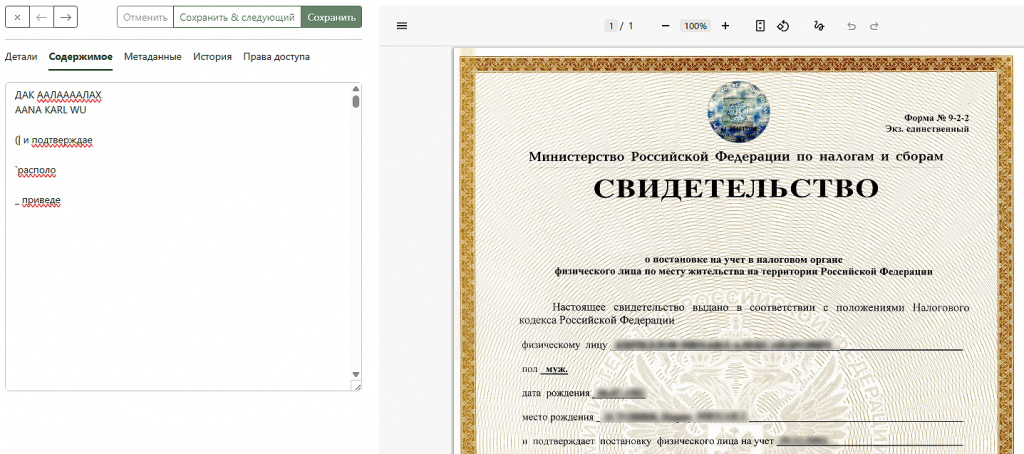Go to the next document arrow
This screenshot has height=454, width=1024.
65,17
